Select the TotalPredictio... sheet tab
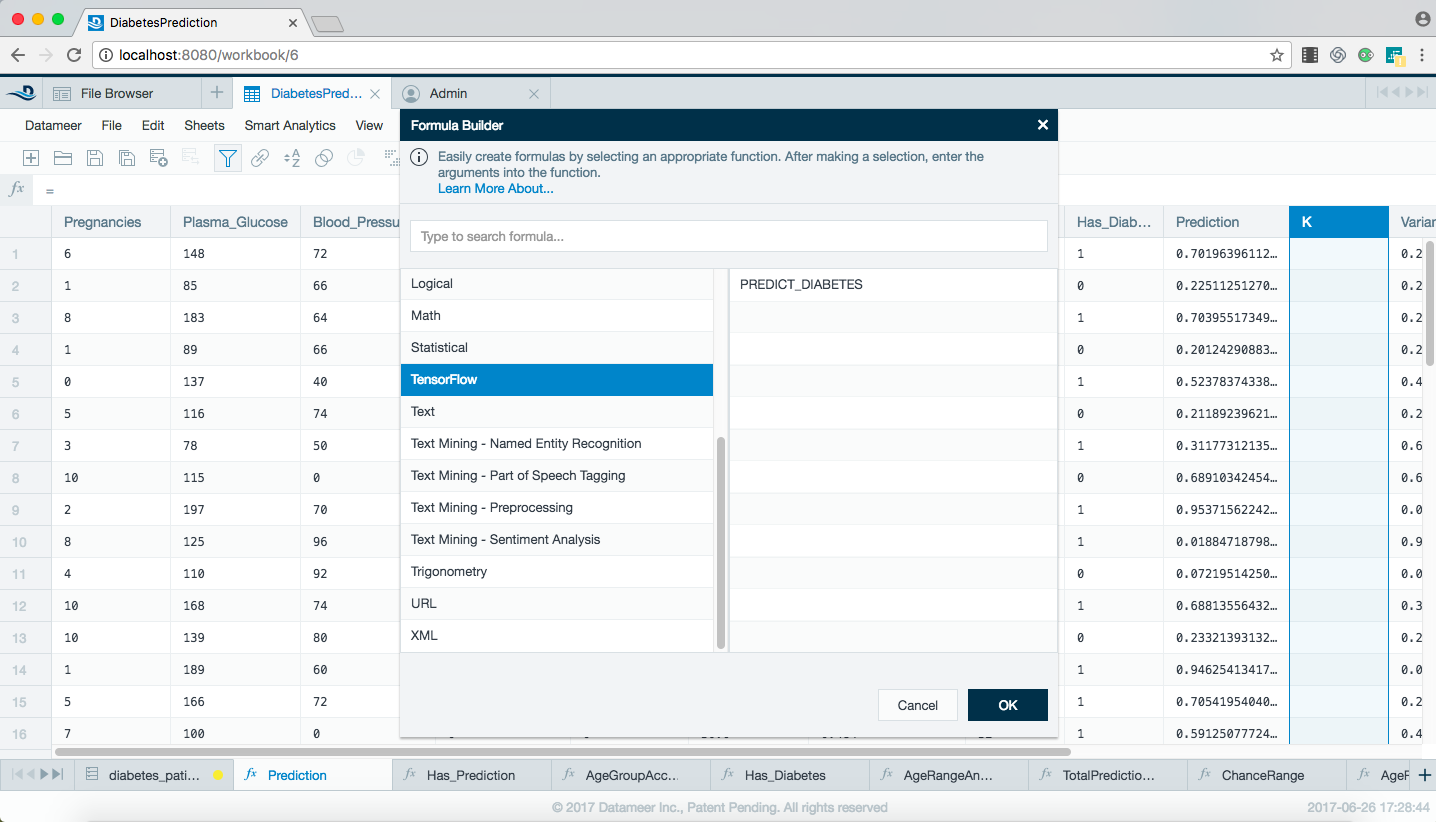 pos(1108,775)
